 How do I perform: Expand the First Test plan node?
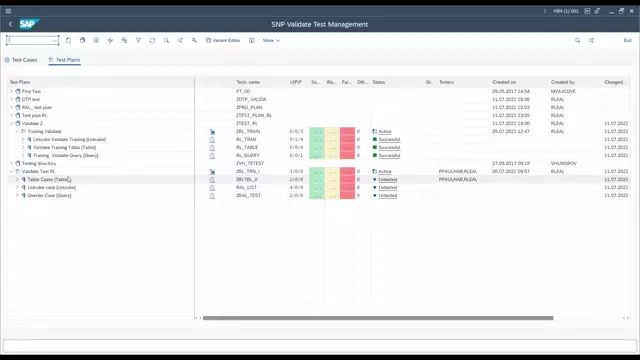tap(11, 91)
